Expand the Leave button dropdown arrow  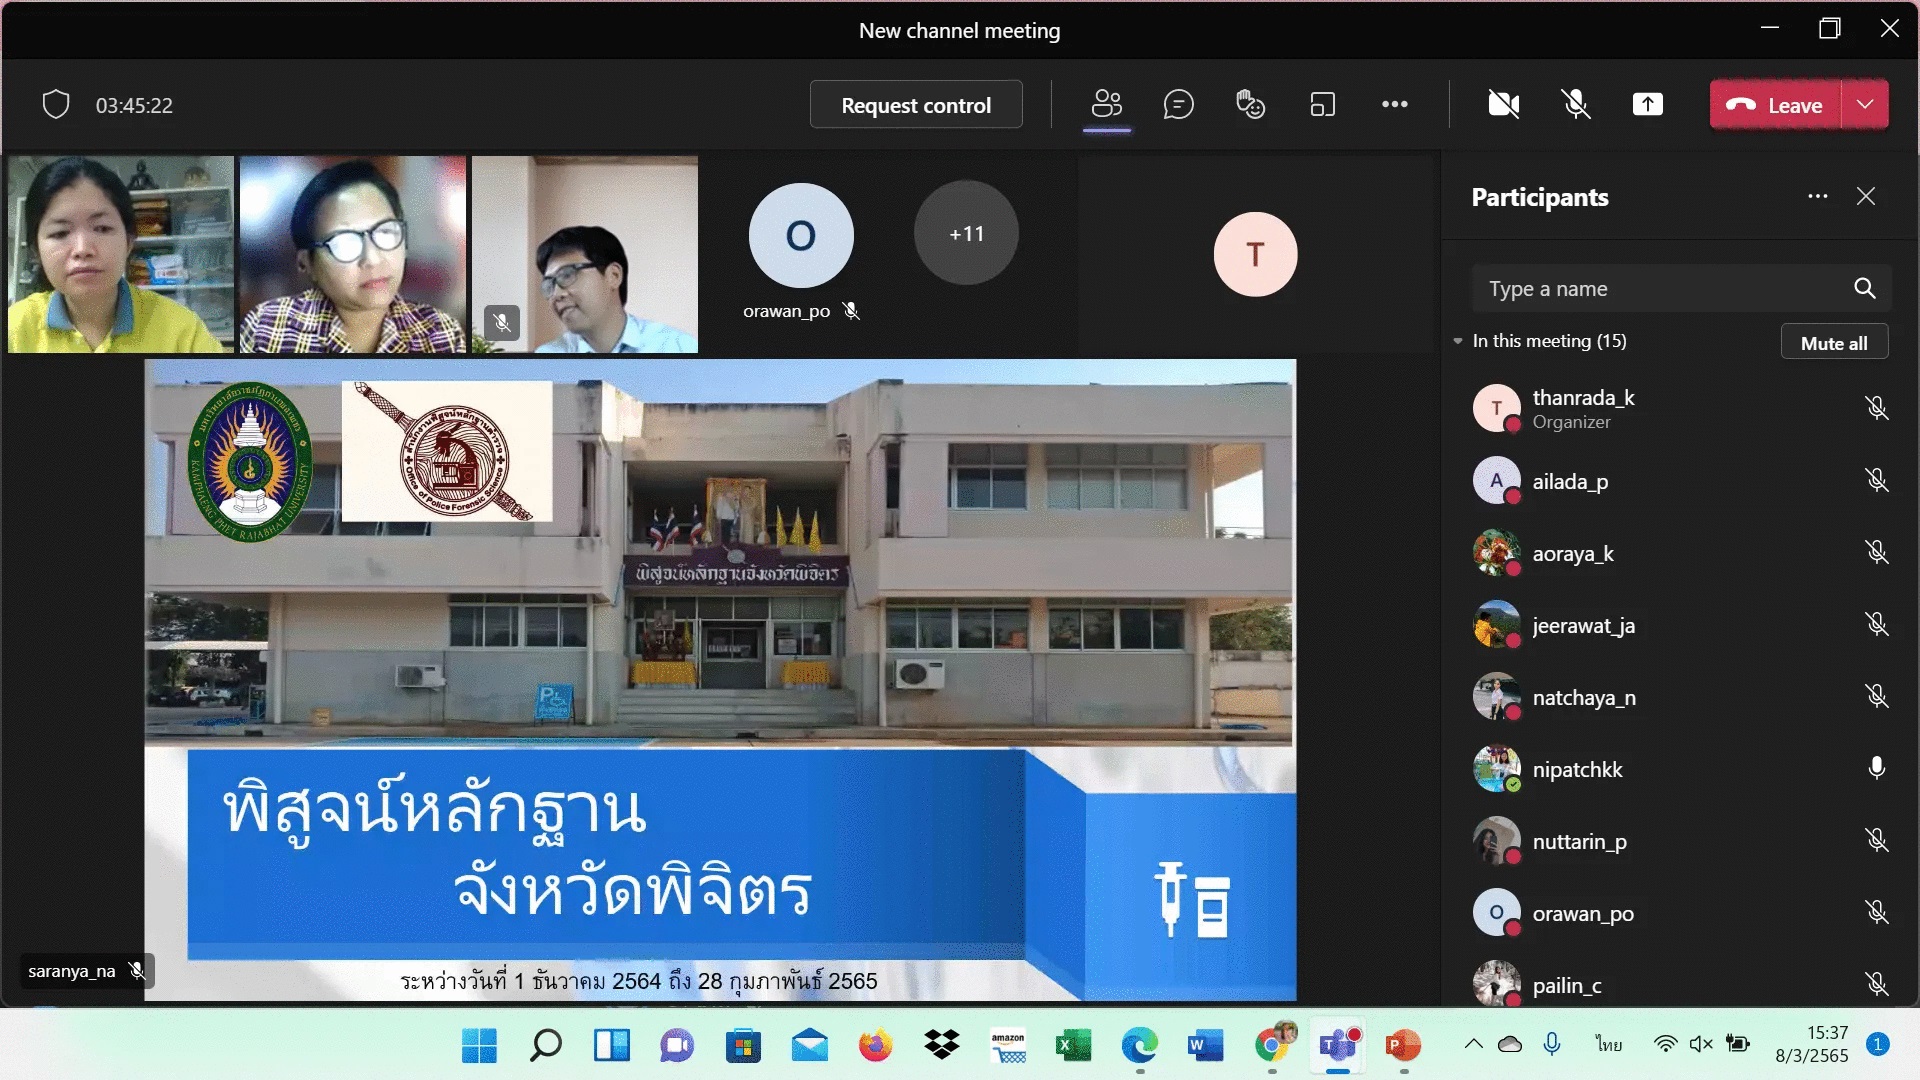point(1865,104)
